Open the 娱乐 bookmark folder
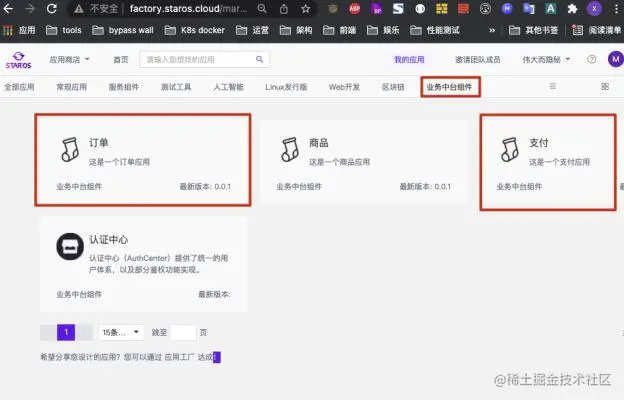Screen dimensions: 624x400 (x=383, y=30)
